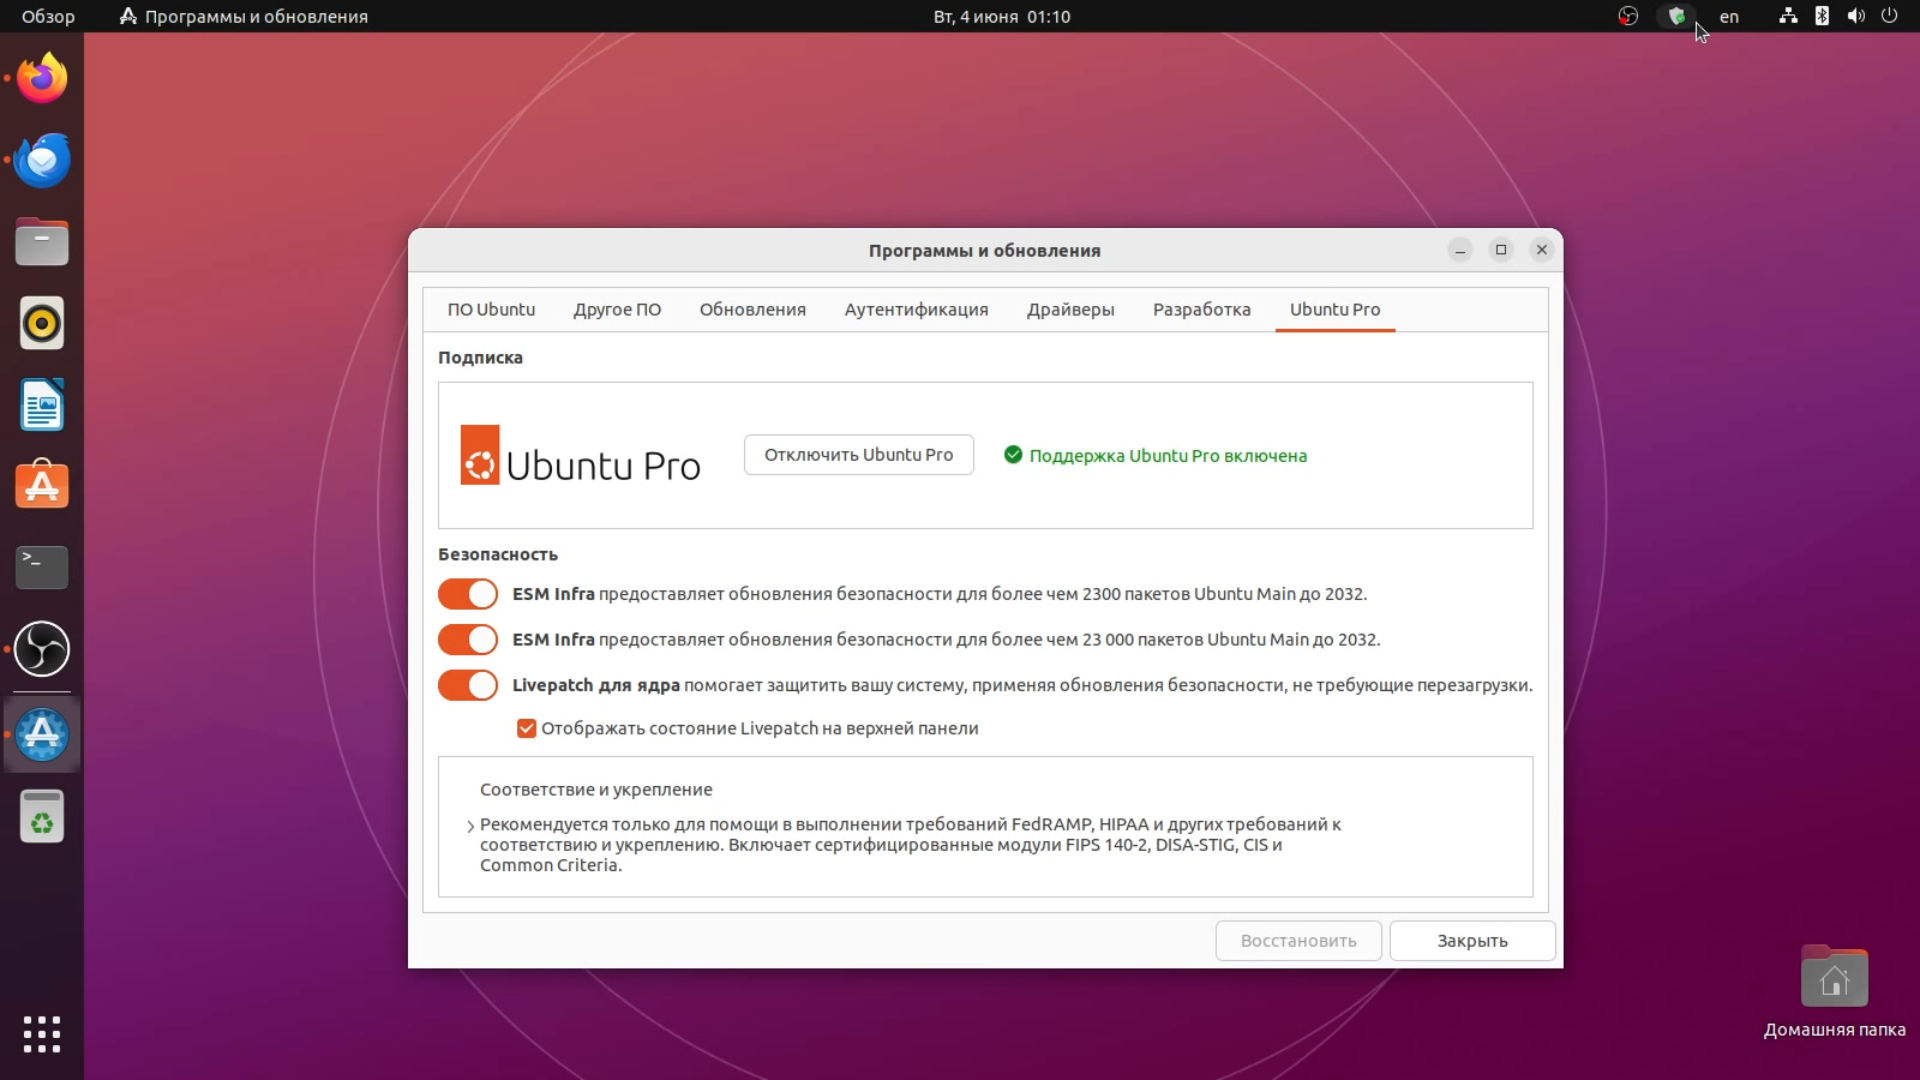Turn off the first ESM Infra switch
Image resolution: width=1920 pixels, height=1080 pixels.
pyautogui.click(x=467, y=594)
